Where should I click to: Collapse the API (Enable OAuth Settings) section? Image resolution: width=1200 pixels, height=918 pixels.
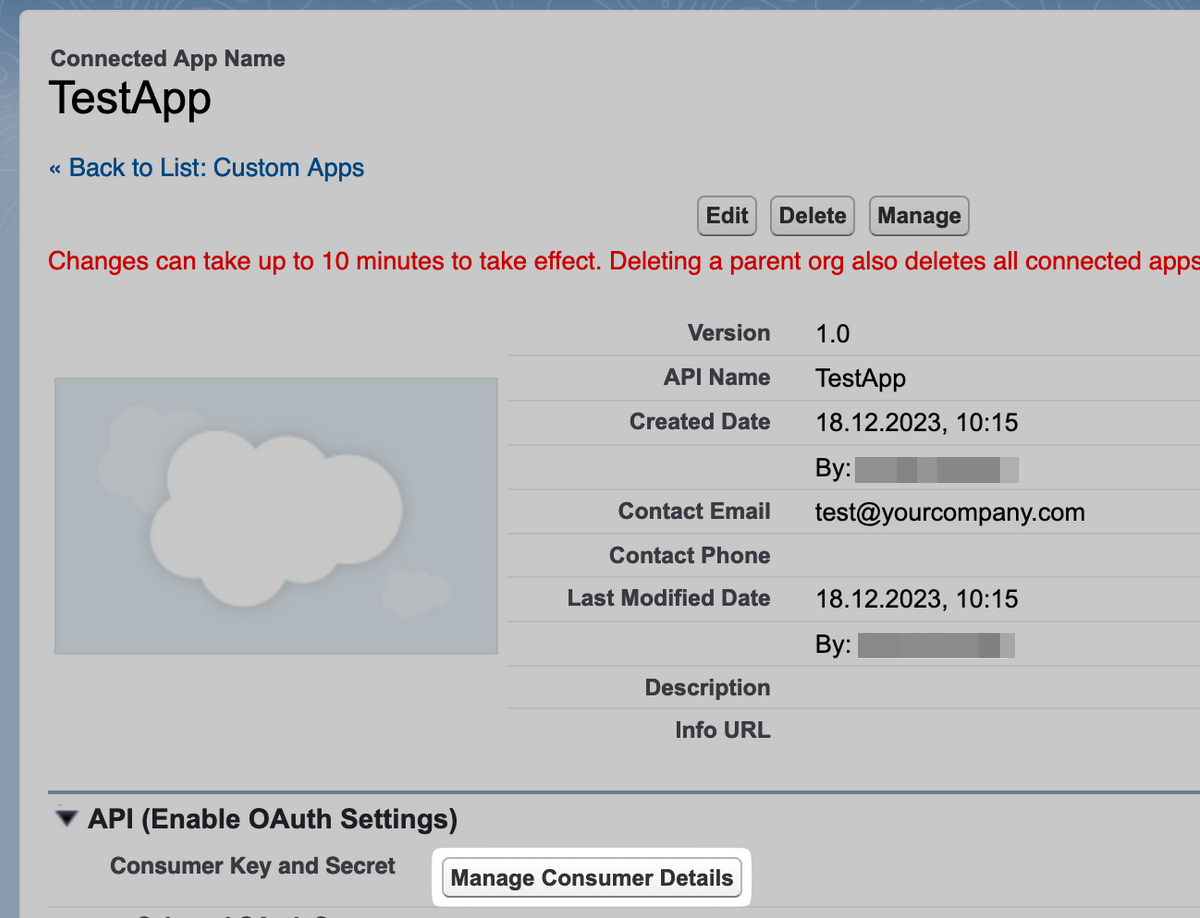pyautogui.click(x=67, y=819)
